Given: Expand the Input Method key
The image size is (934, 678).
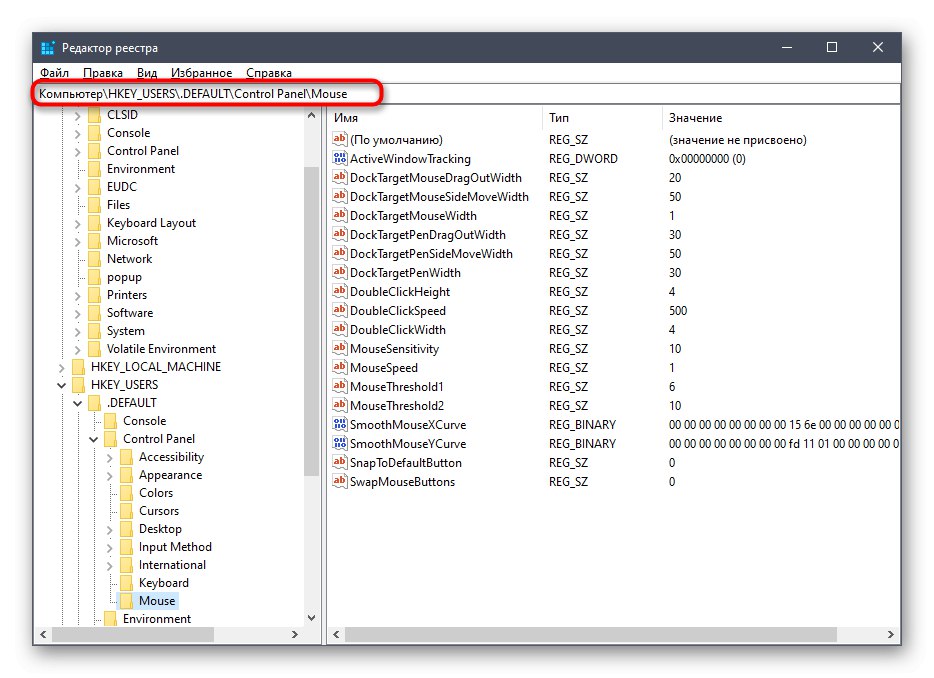Looking at the screenshot, I should (x=110, y=548).
